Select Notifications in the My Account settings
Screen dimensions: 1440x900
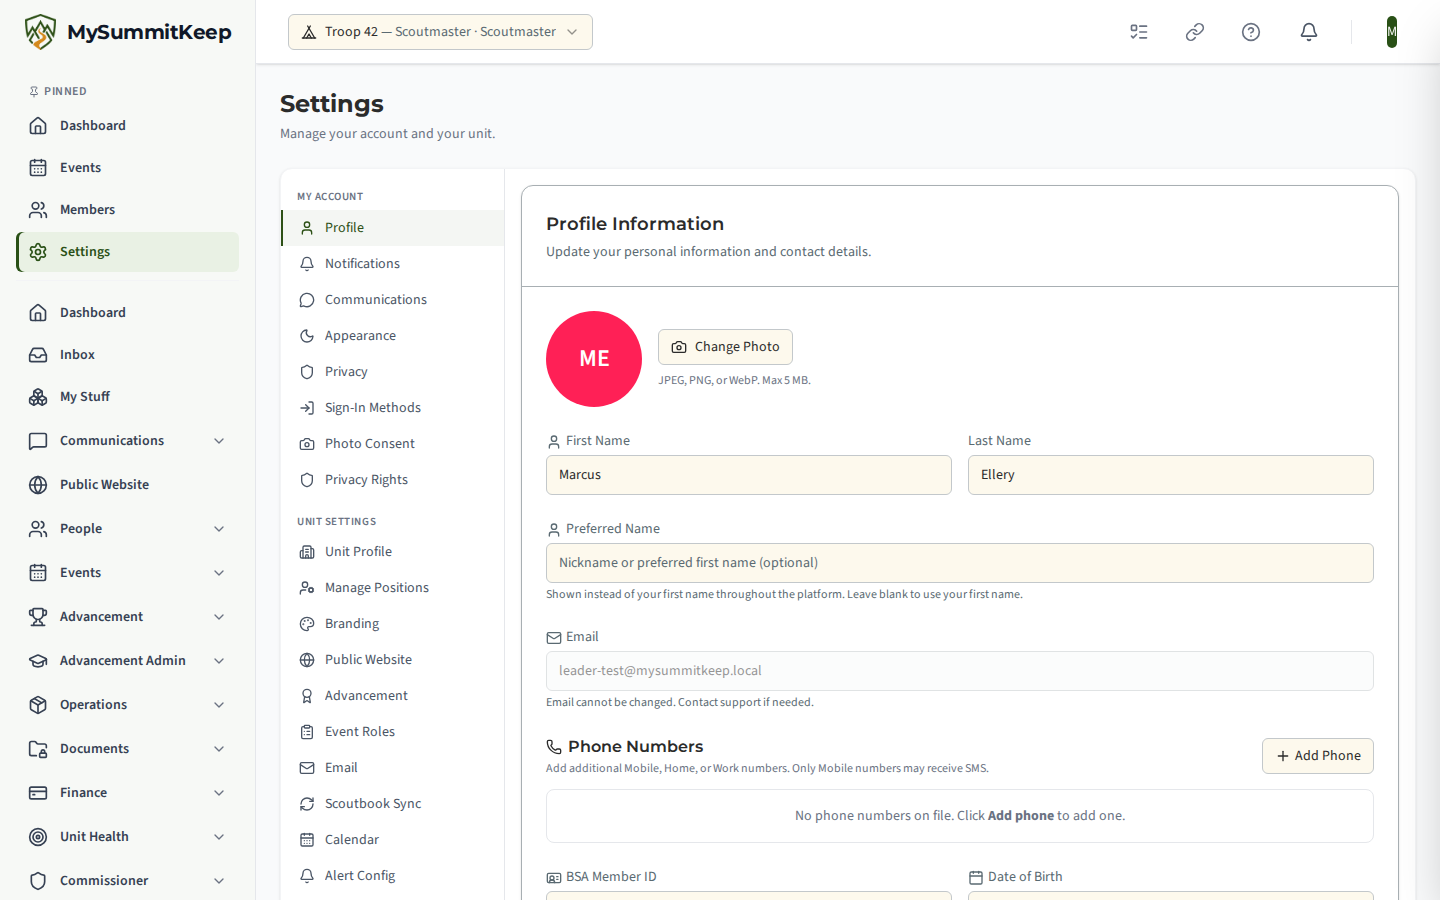pos(392,264)
